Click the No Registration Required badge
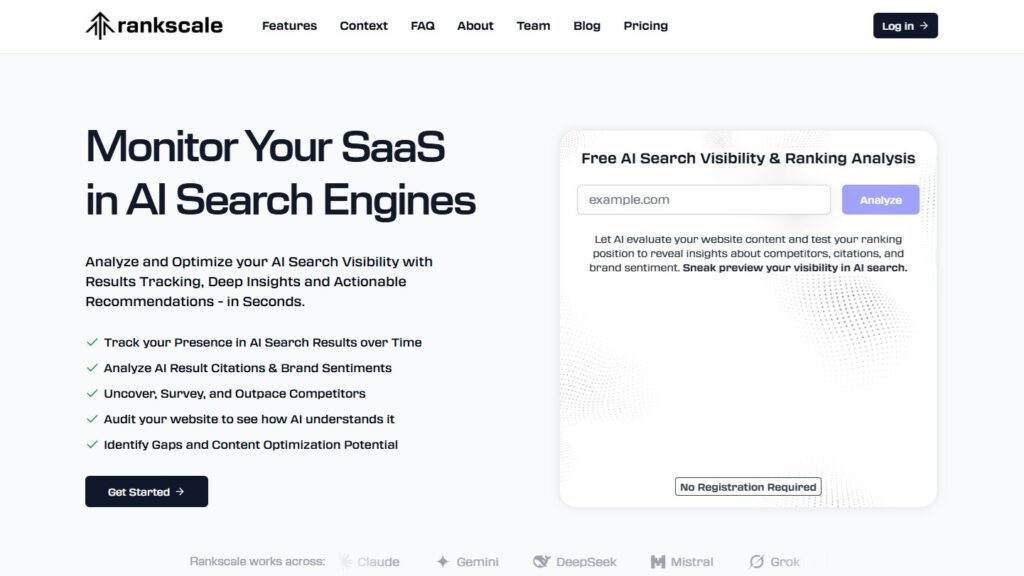The image size is (1024, 576). [748, 487]
